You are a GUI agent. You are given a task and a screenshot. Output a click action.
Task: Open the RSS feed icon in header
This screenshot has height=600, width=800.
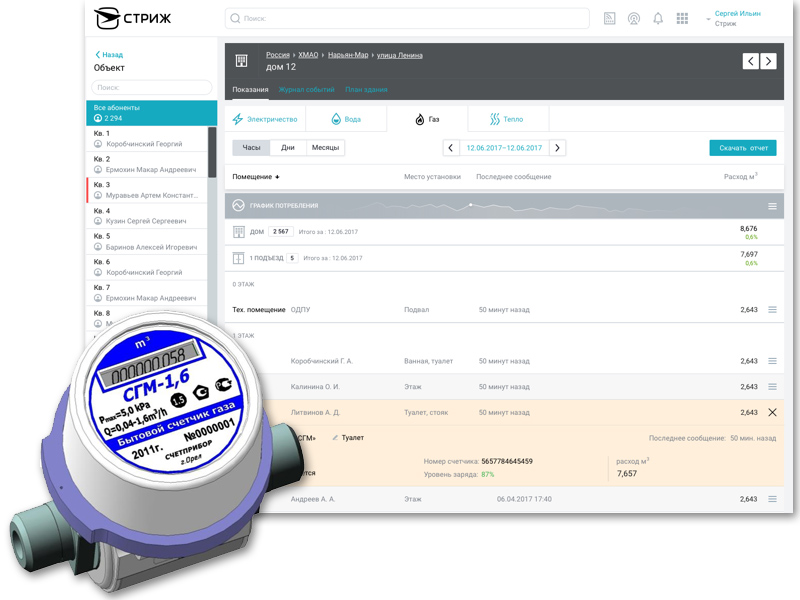[x=609, y=18]
